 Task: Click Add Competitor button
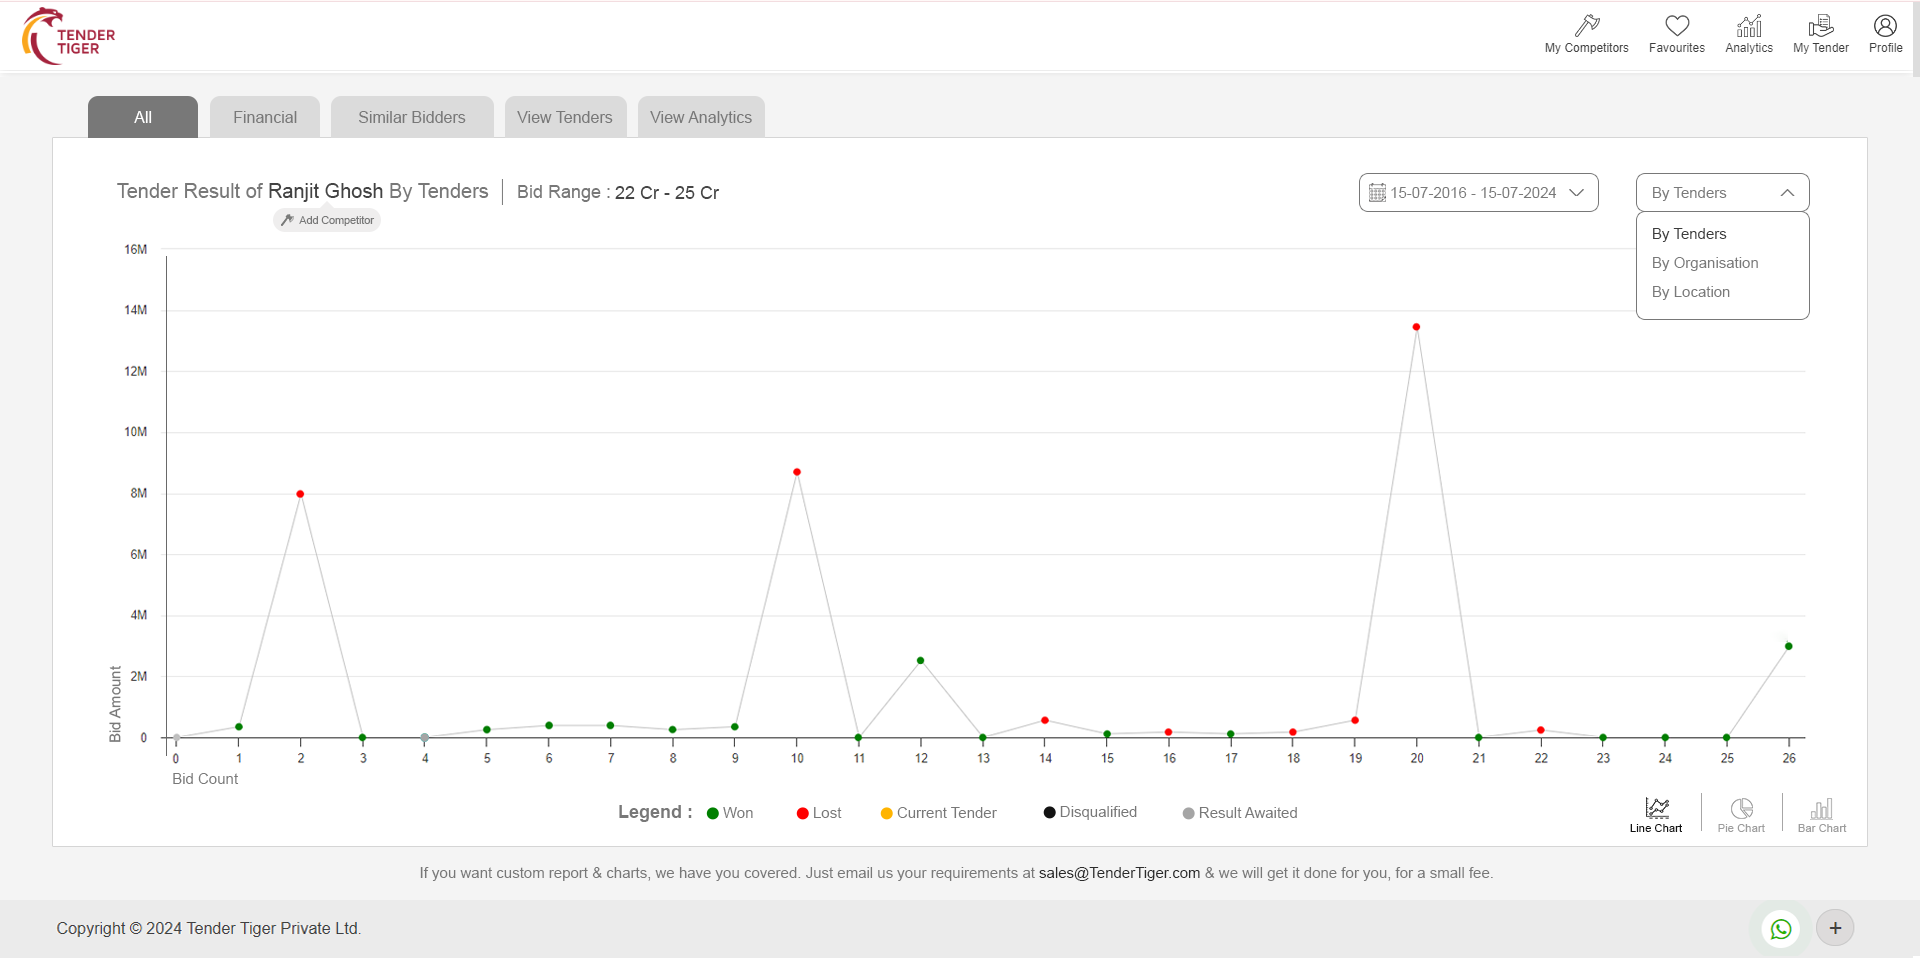pos(327,220)
